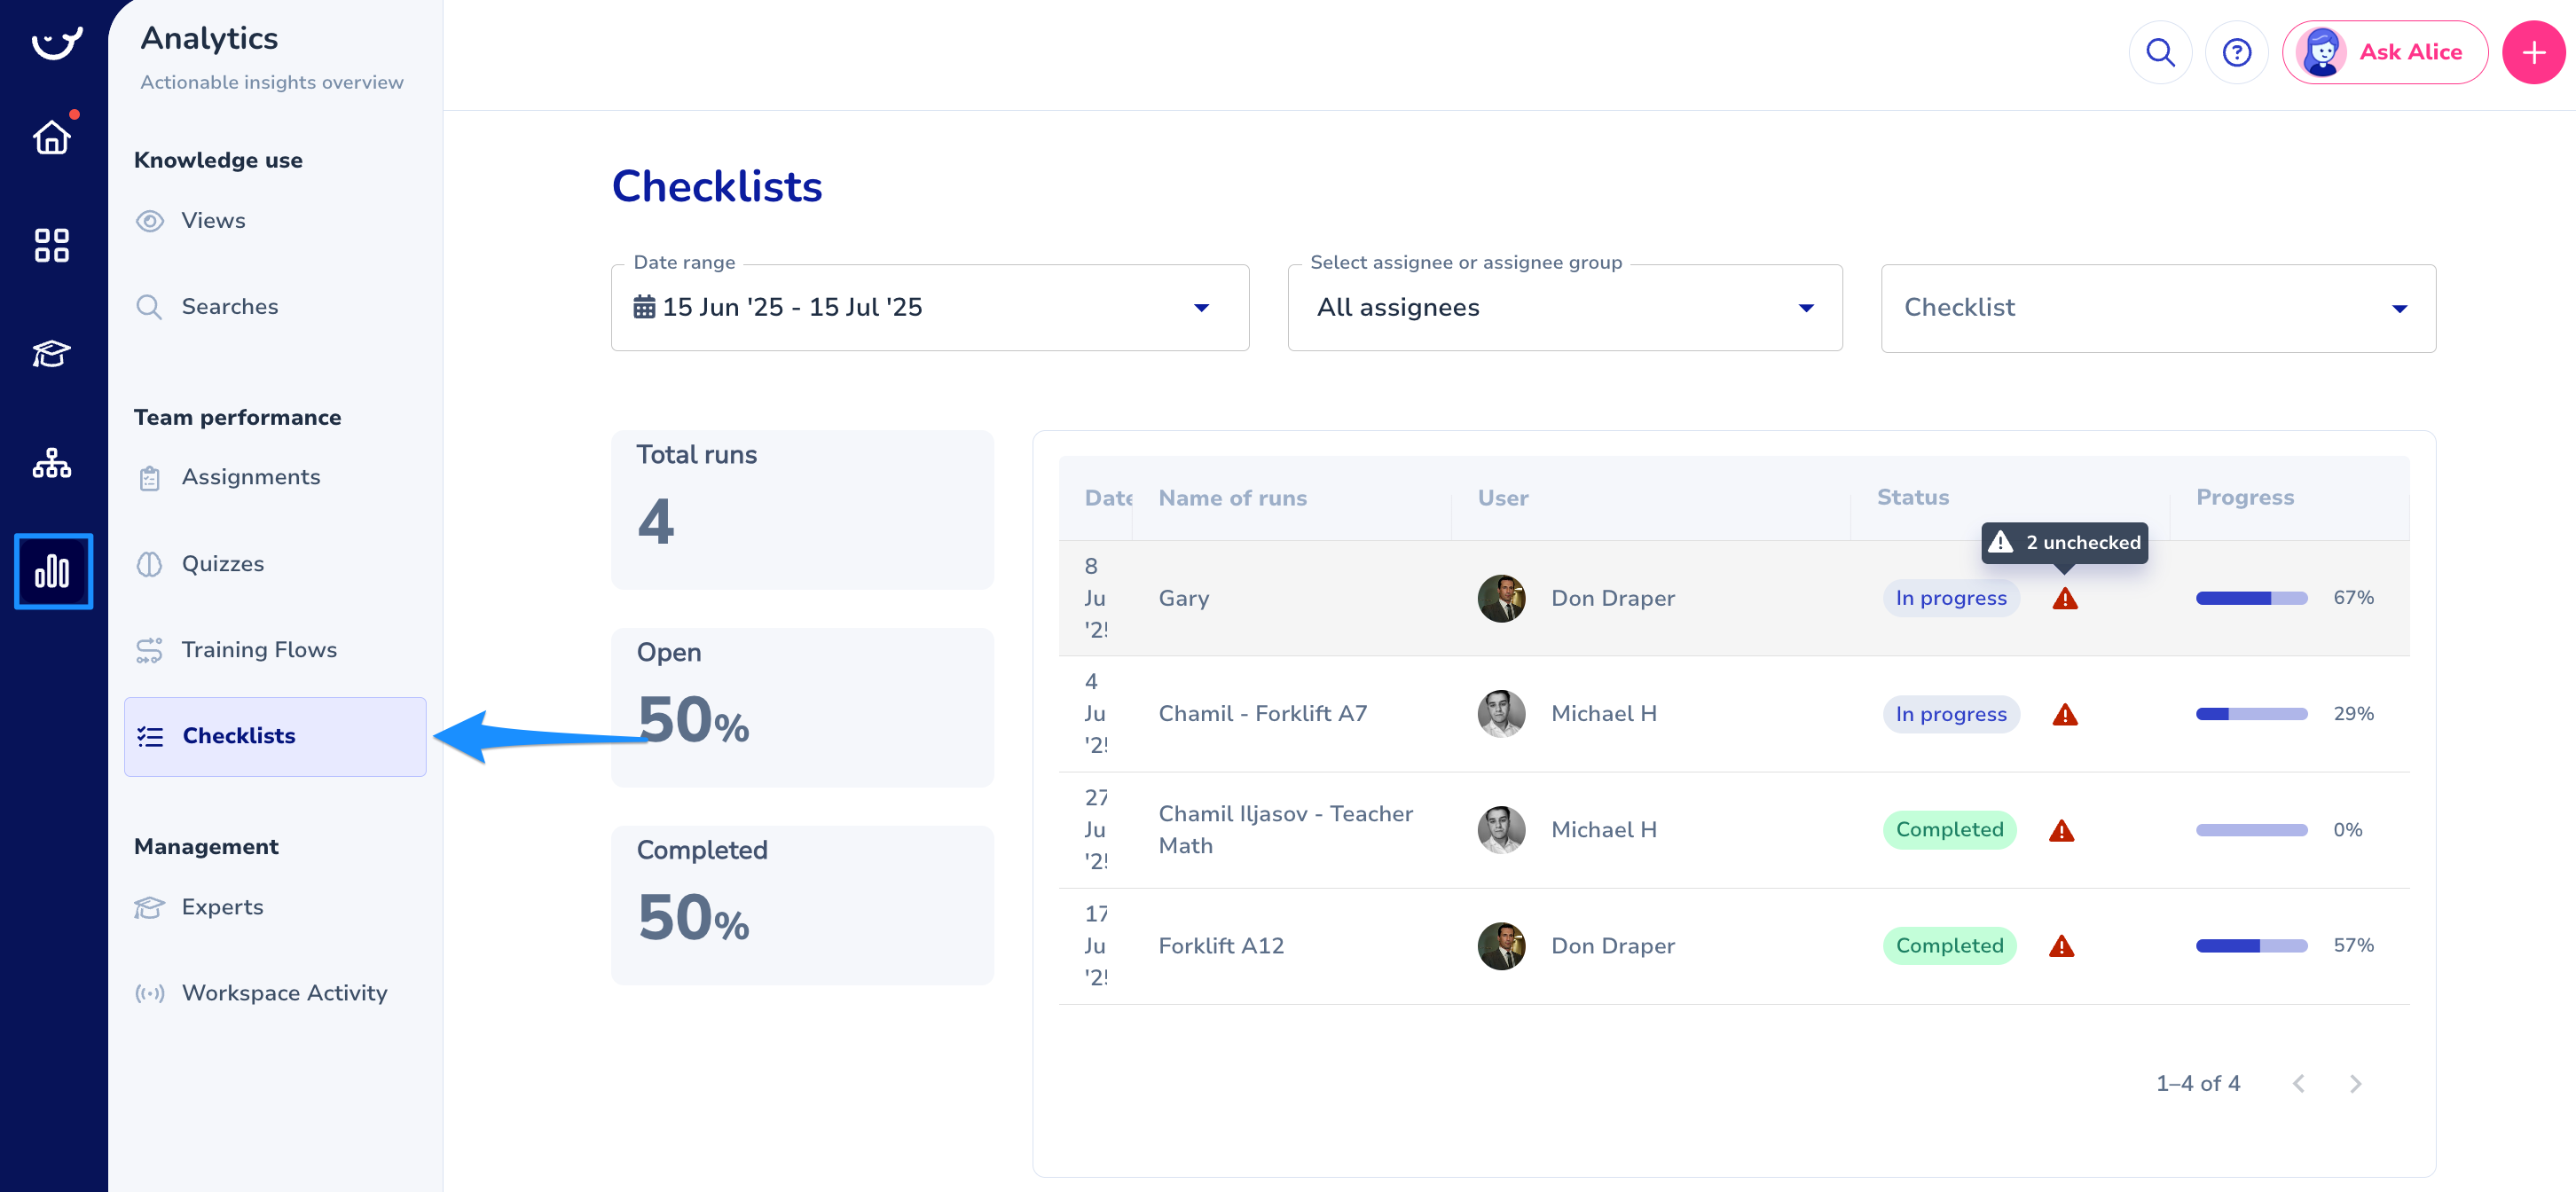
Task: Click warning icon next to Forklift A12 status
Action: [2061, 946]
